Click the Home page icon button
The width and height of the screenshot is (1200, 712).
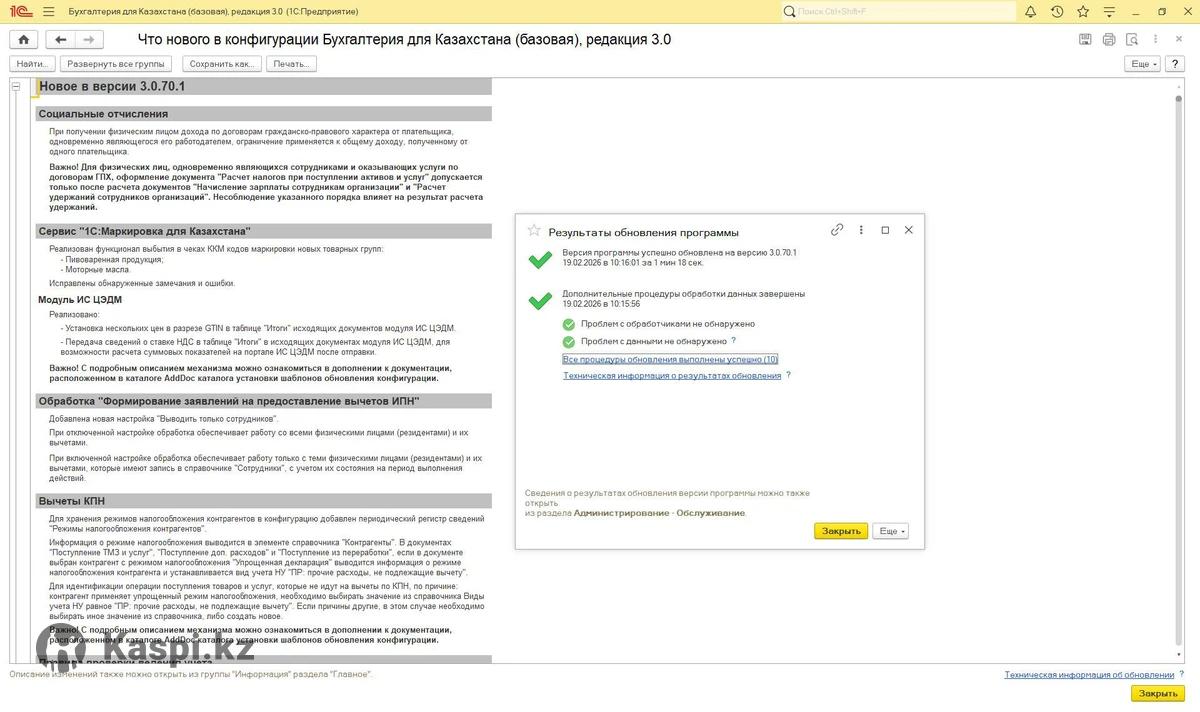pos(23,40)
